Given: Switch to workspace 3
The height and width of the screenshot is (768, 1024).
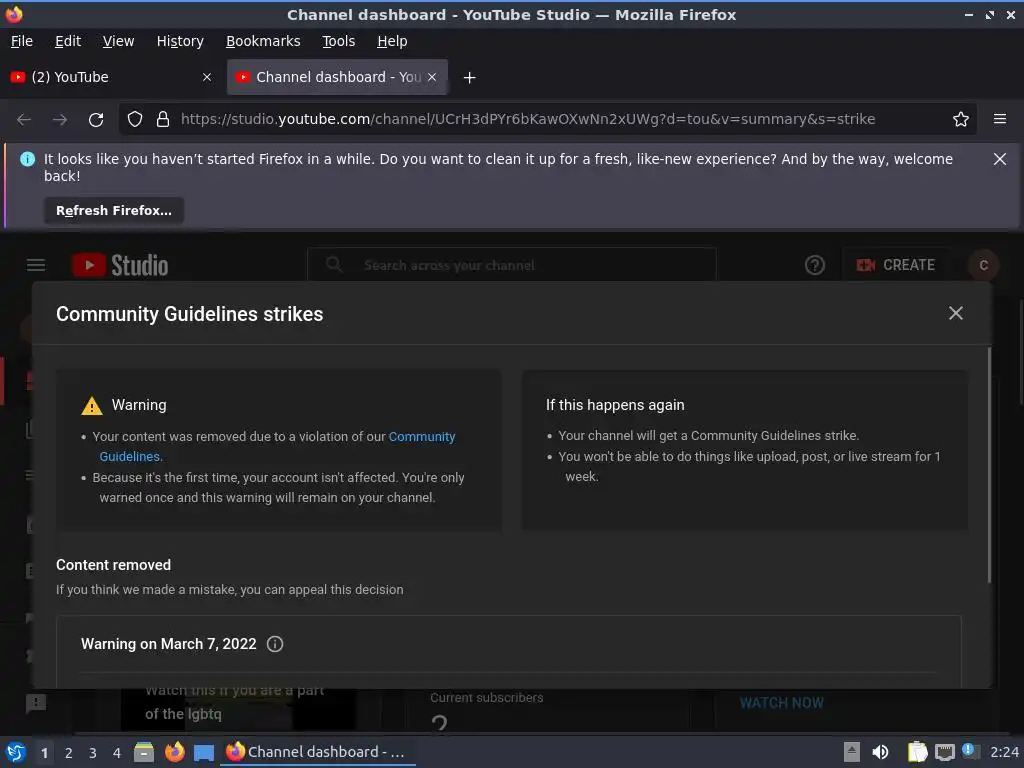Looking at the screenshot, I should [x=93, y=753].
